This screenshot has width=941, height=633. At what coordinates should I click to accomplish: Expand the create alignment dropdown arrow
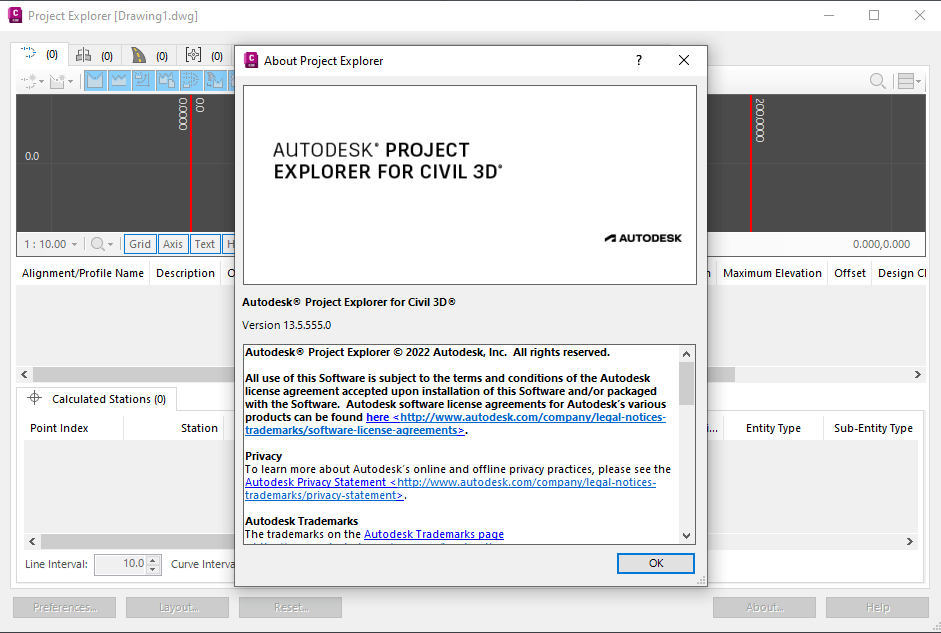[41, 81]
